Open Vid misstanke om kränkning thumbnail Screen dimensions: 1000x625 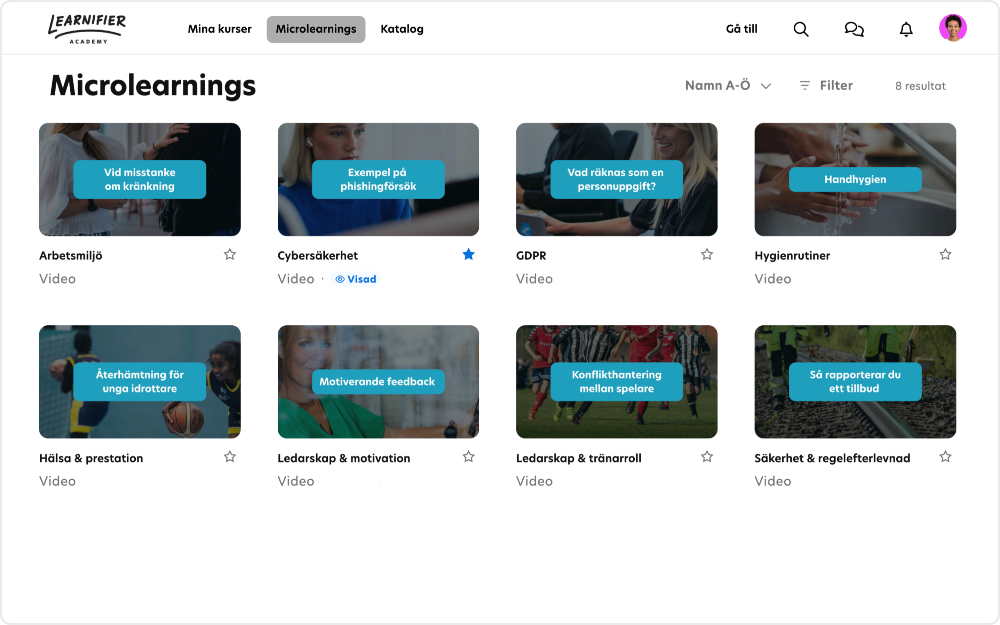(140, 179)
